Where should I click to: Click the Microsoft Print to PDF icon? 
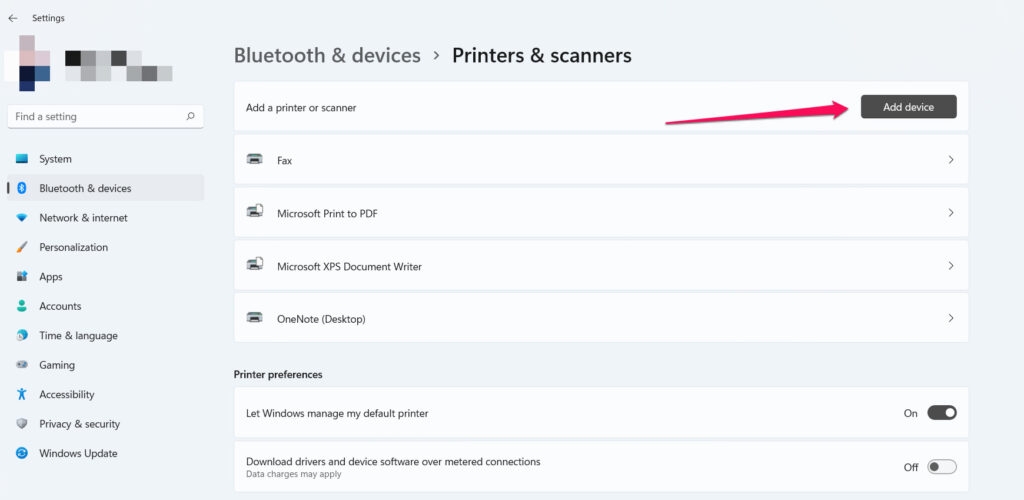pos(255,211)
